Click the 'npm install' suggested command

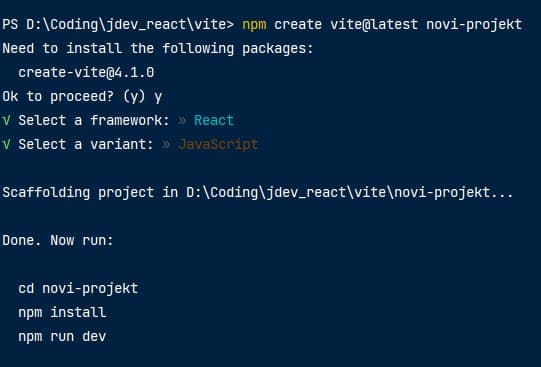coord(62,313)
